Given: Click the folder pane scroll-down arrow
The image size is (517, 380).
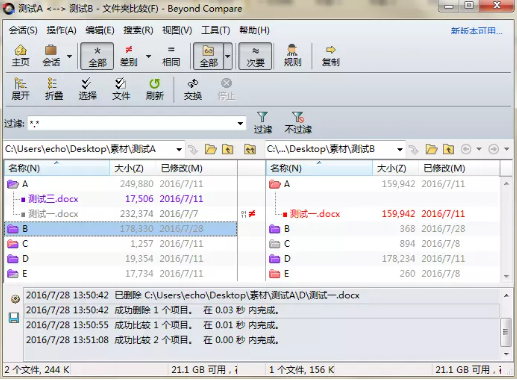Looking at the screenshot, I should pyautogui.click(x=506, y=276).
